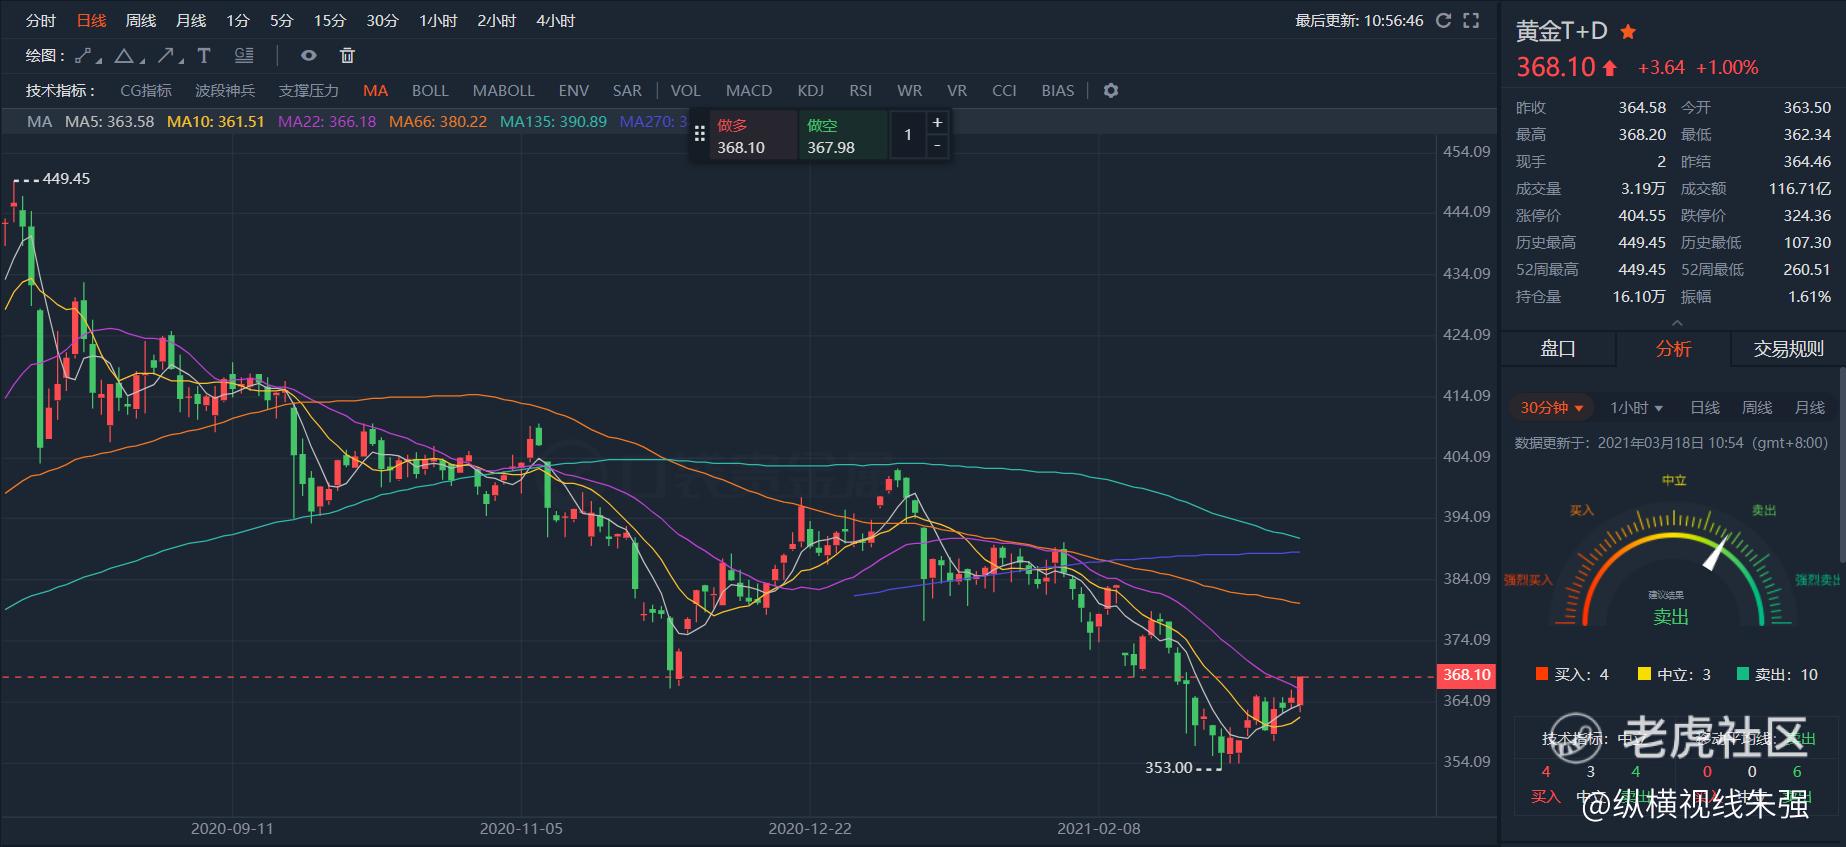
Task: Switch to the 周线 chart period
Action: [141, 20]
